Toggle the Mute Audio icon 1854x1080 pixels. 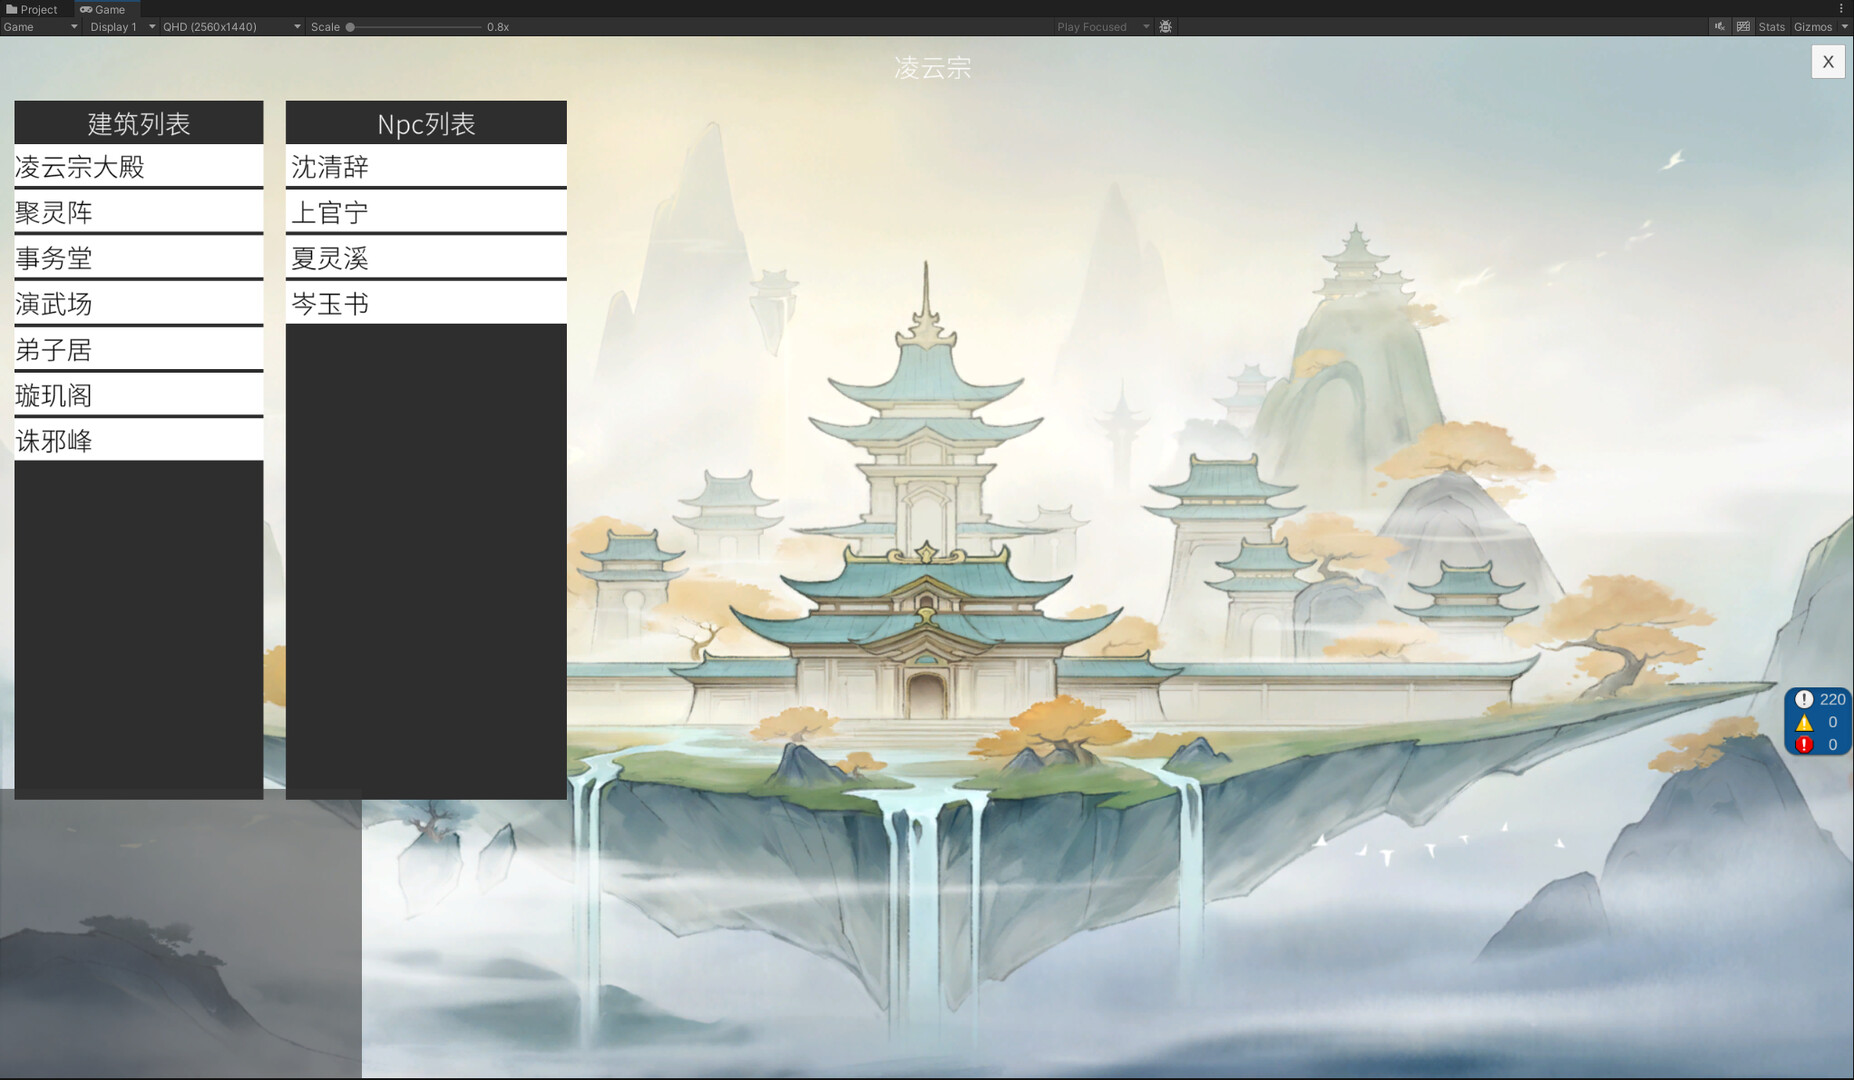pyautogui.click(x=1720, y=27)
